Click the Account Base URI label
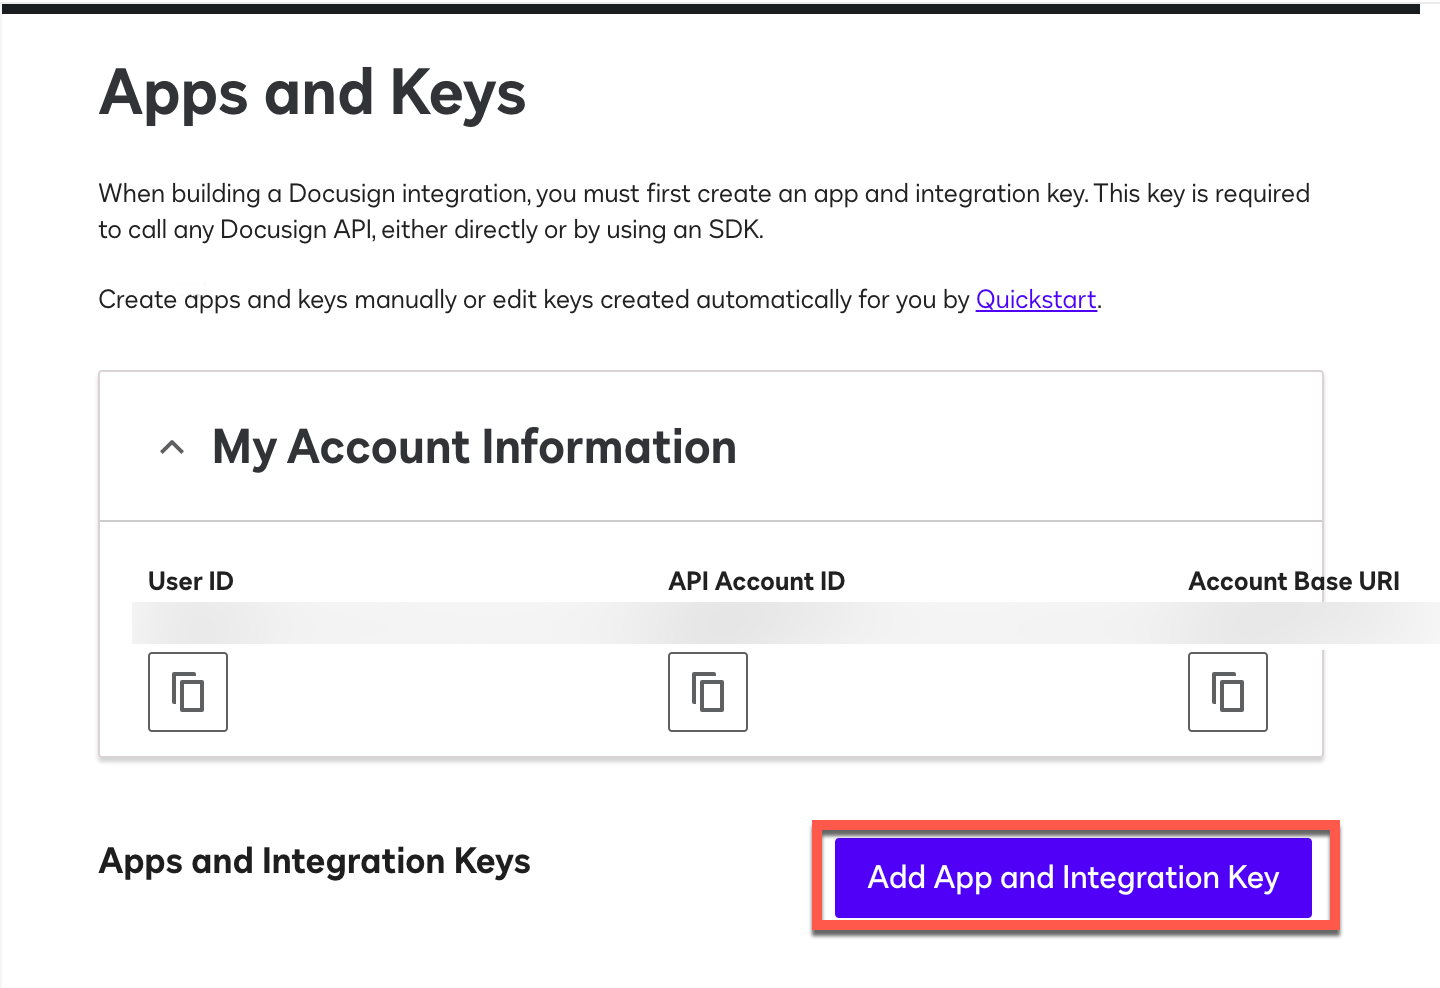This screenshot has height=988, width=1440. (1294, 581)
